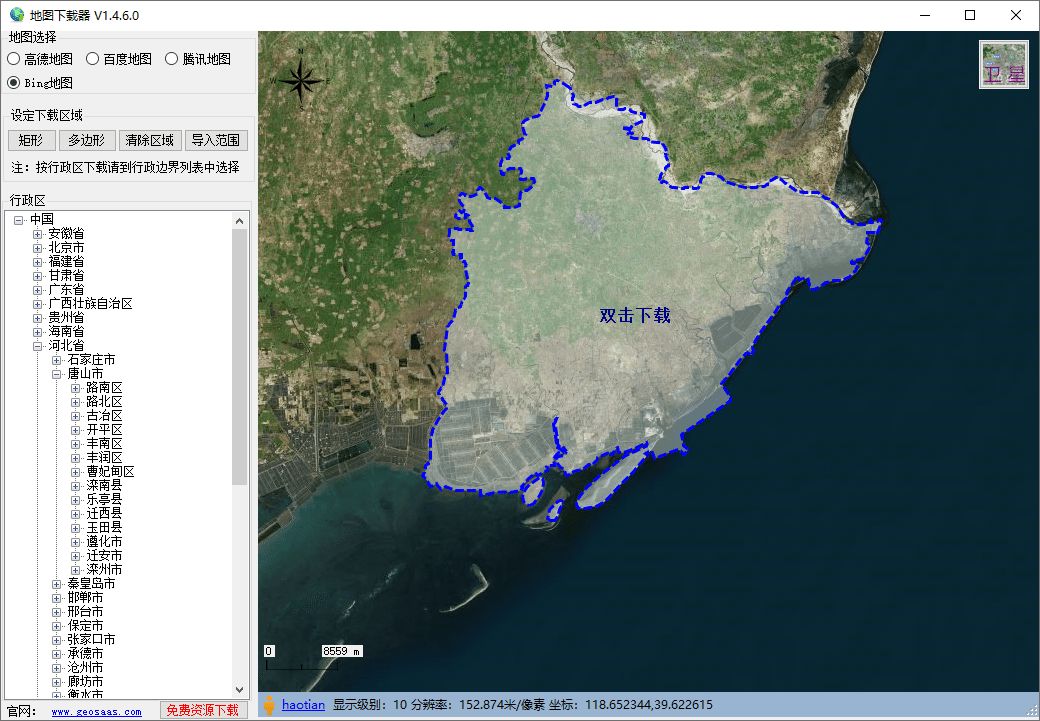The image size is (1040, 721).
Task: Click the tree vertical scrollbar thumb
Action: 240,357
